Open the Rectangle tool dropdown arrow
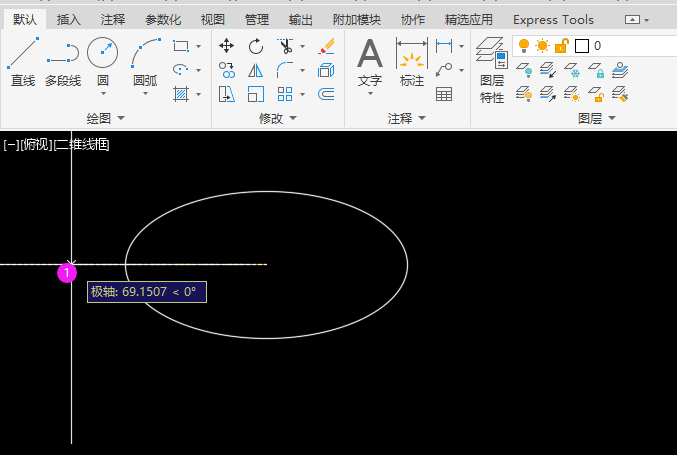 [x=198, y=46]
